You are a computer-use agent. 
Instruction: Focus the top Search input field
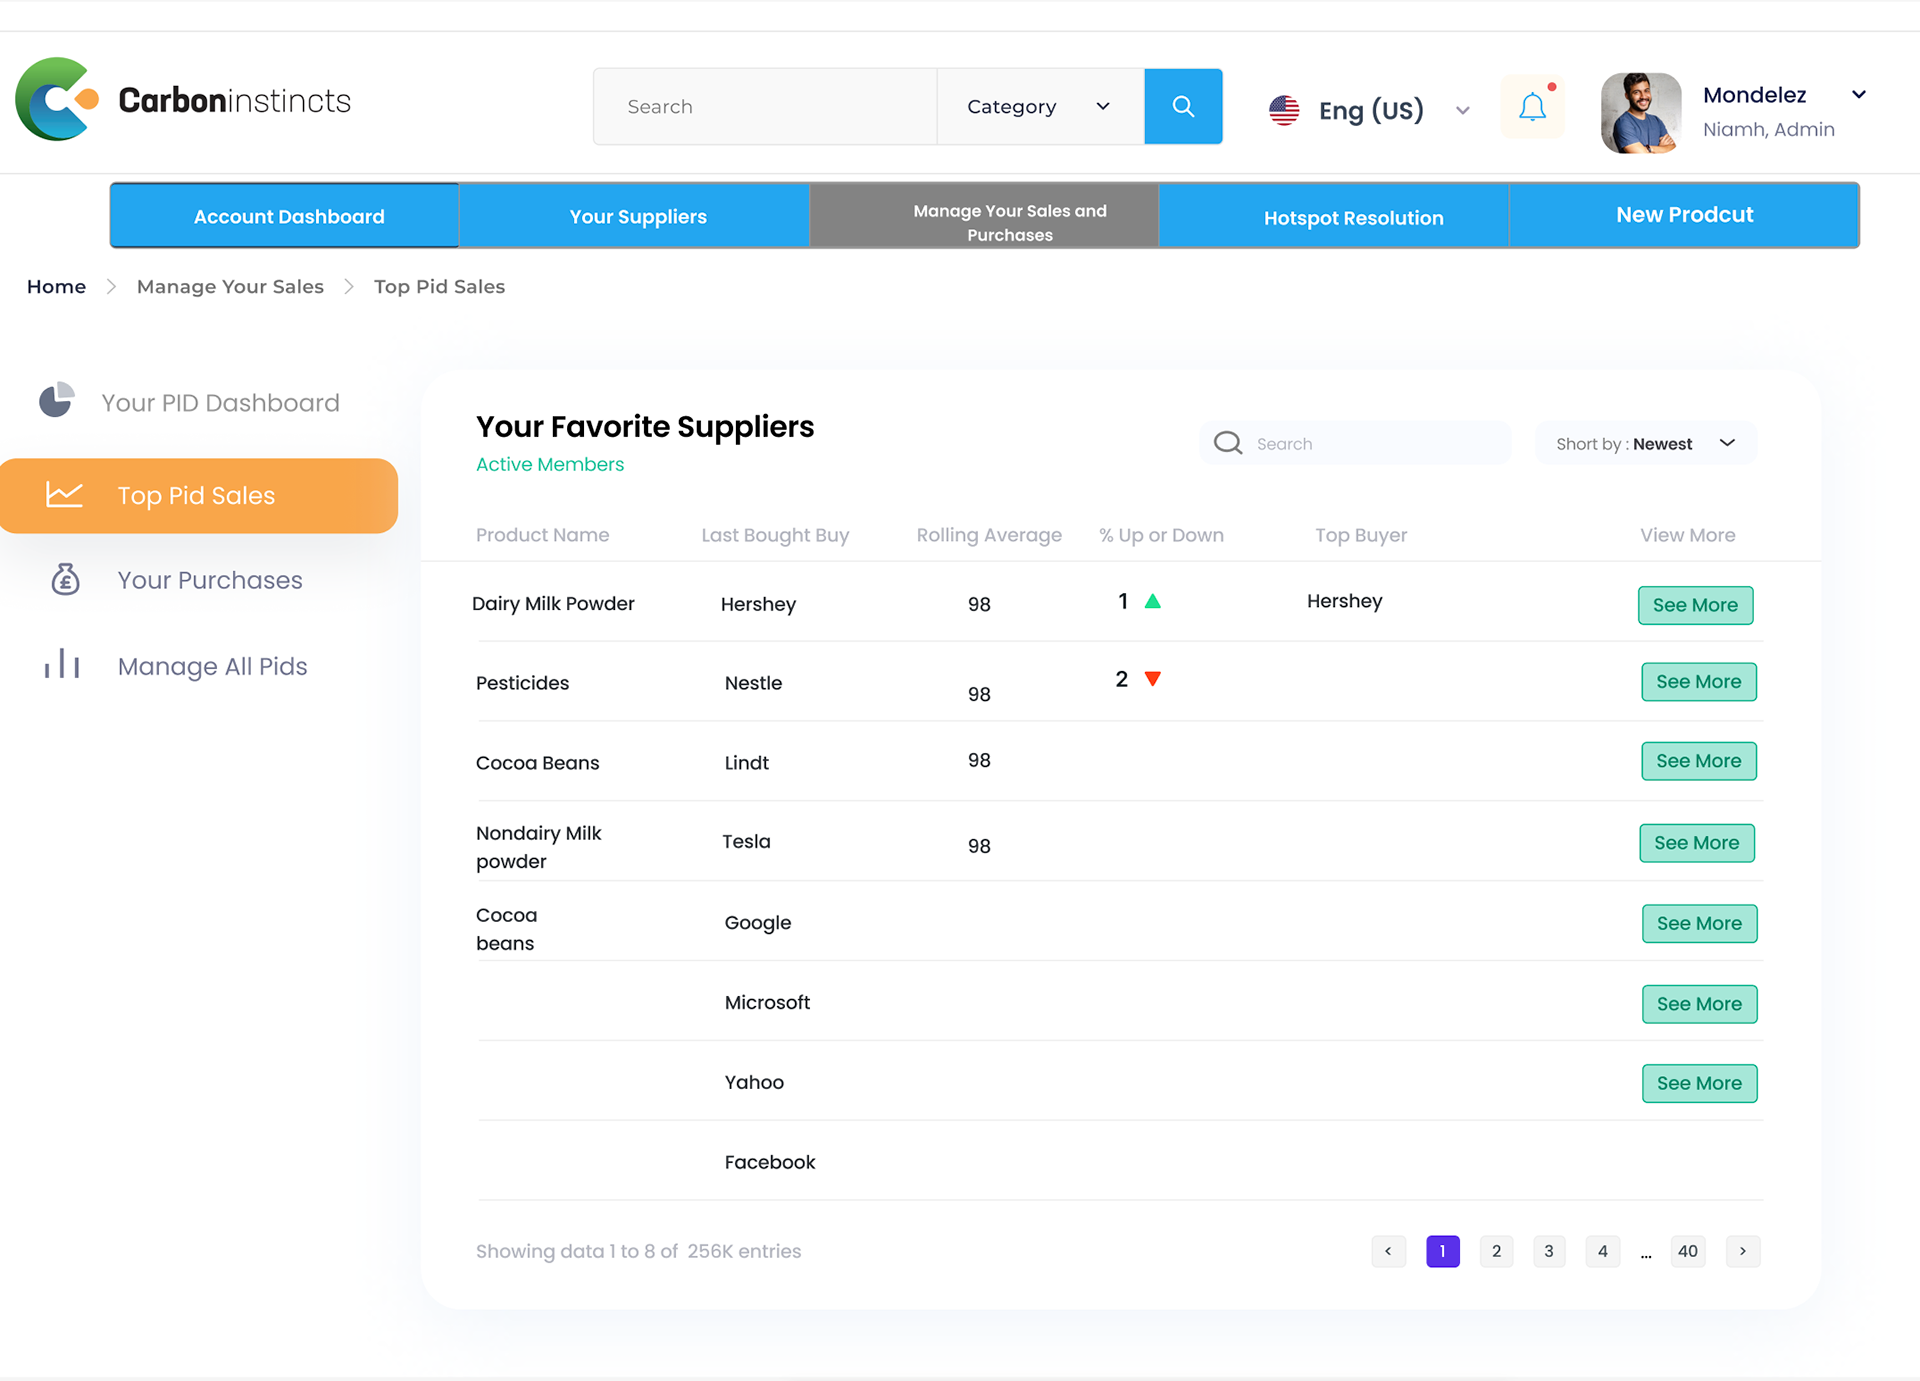[765, 106]
